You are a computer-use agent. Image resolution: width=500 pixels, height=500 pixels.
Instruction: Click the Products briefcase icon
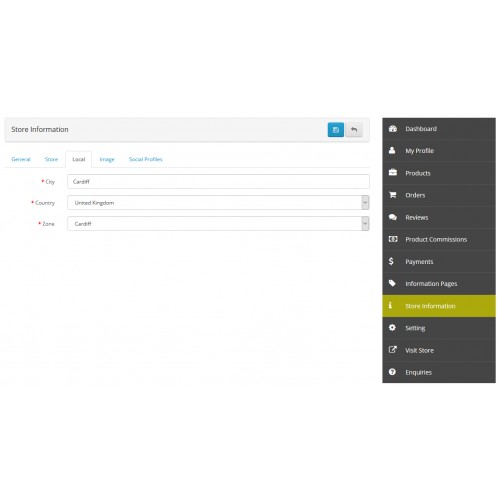click(x=393, y=173)
